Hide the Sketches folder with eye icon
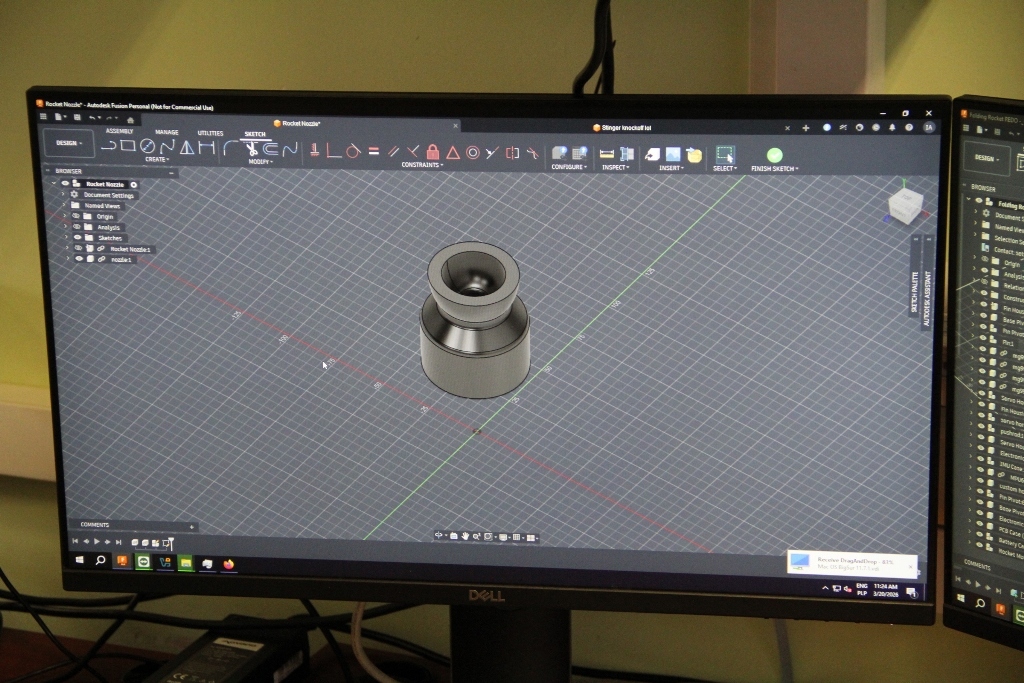Viewport: 1024px width, 683px height. tap(76, 237)
